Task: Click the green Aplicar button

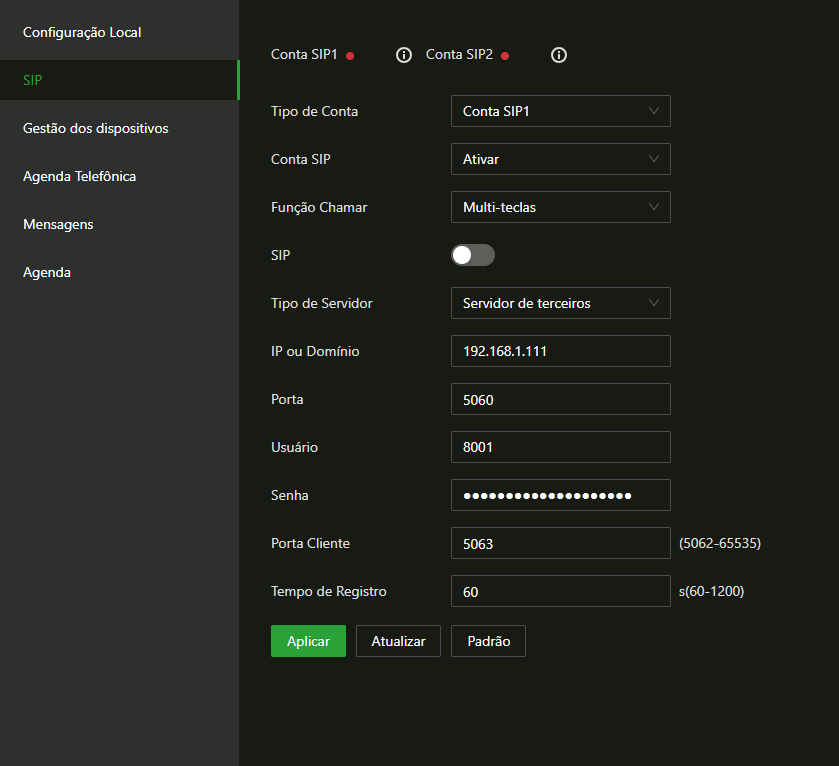Action: (x=308, y=641)
